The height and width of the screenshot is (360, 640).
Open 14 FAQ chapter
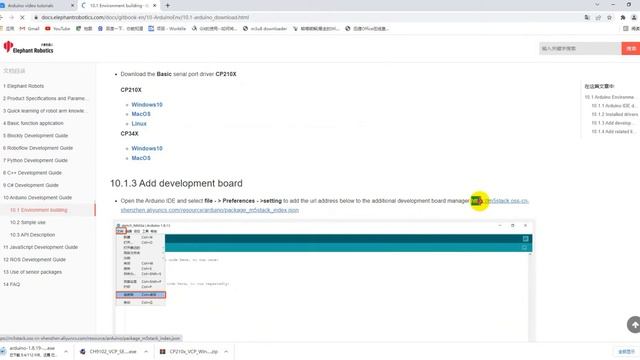click(11, 284)
